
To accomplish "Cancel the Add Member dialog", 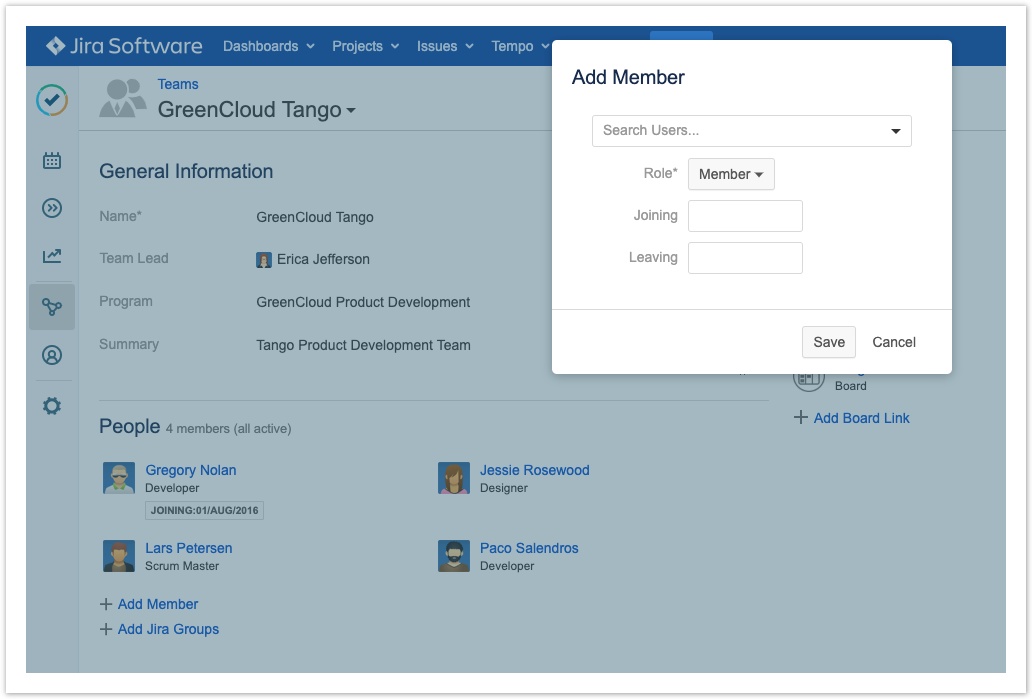I will coord(893,342).
